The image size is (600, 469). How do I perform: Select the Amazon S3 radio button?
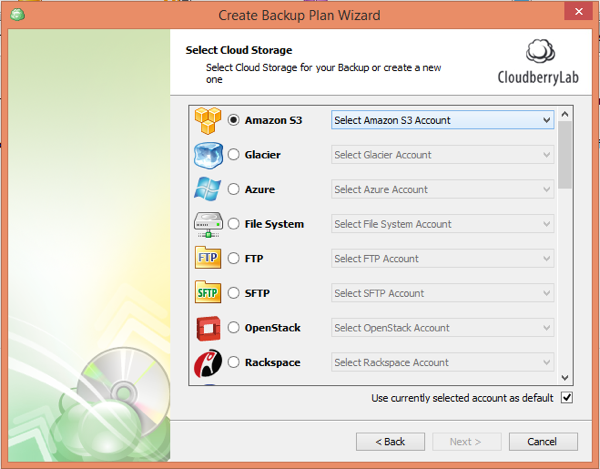point(233,120)
